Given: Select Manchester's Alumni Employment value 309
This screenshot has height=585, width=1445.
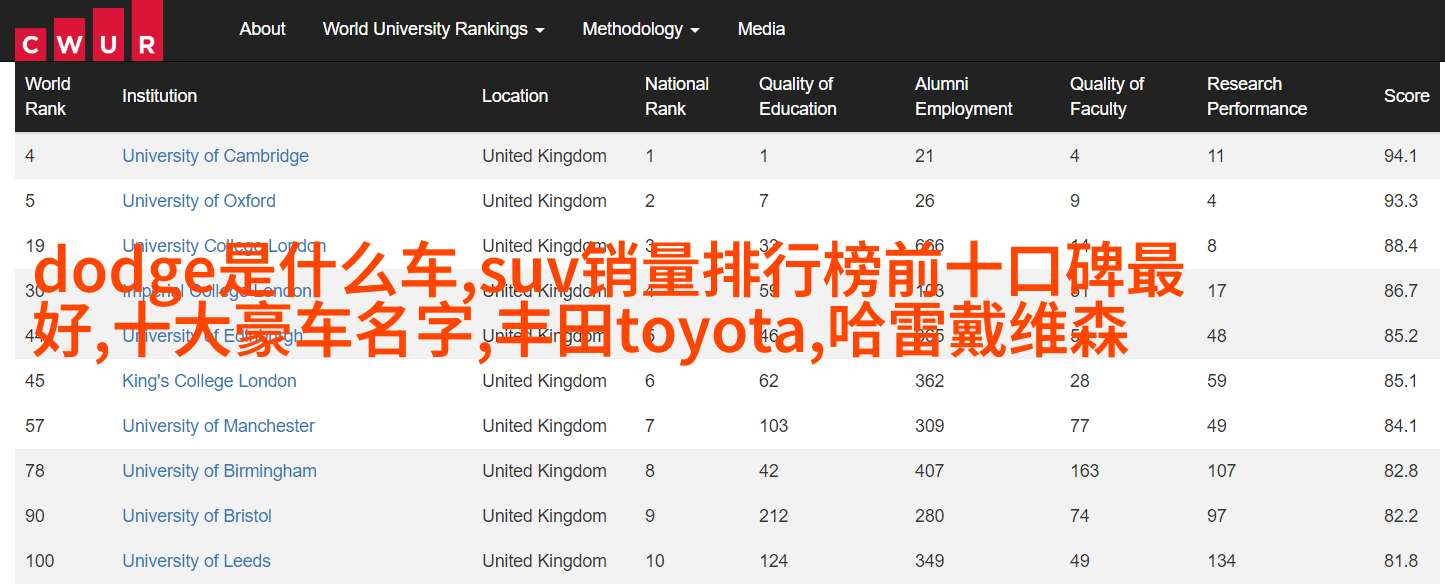Looking at the screenshot, I should pos(930,426).
